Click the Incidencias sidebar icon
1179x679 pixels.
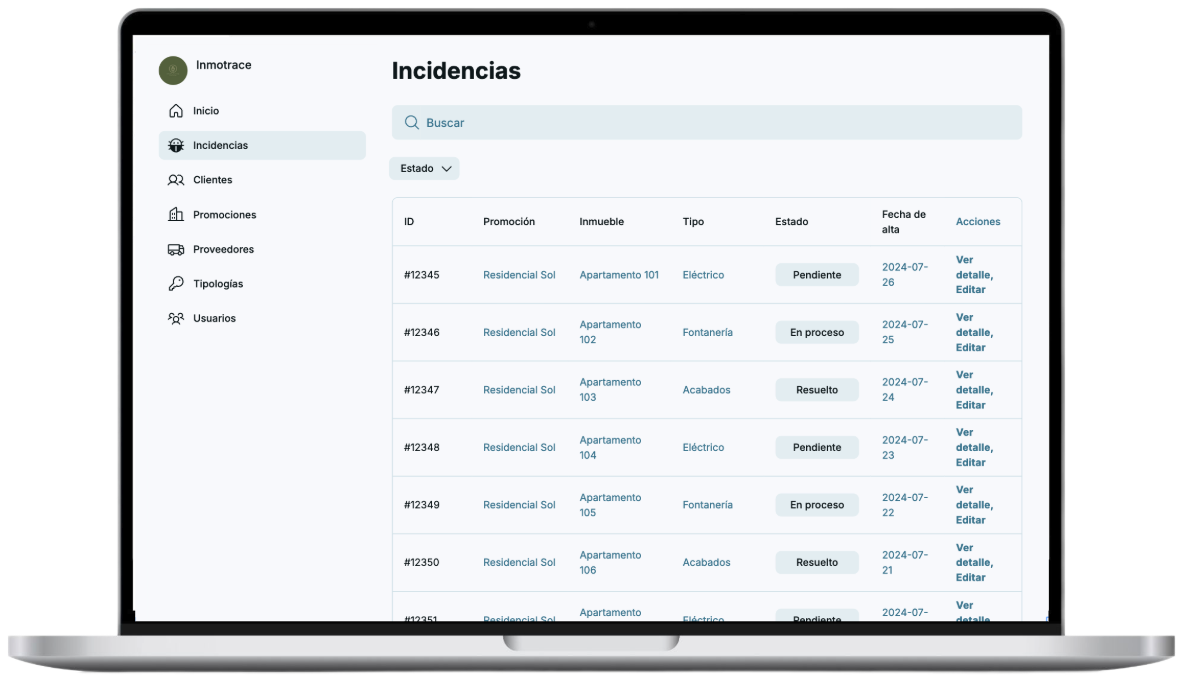(x=176, y=146)
